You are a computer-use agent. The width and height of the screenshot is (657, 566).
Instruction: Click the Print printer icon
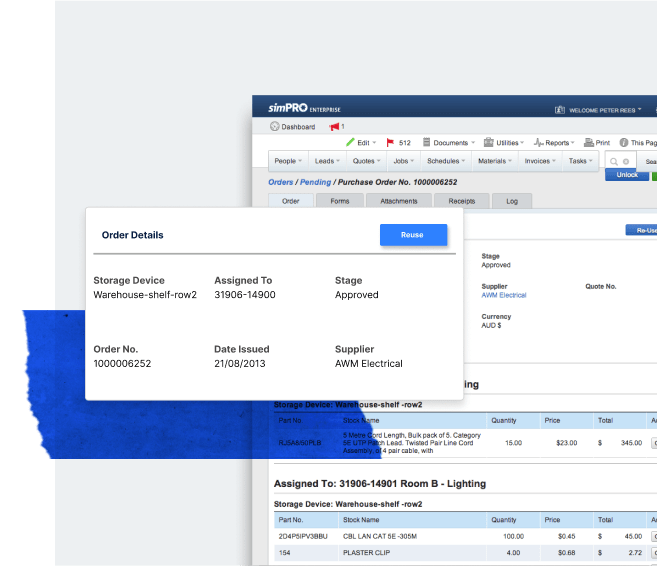pyautogui.click(x=589, y=142)
